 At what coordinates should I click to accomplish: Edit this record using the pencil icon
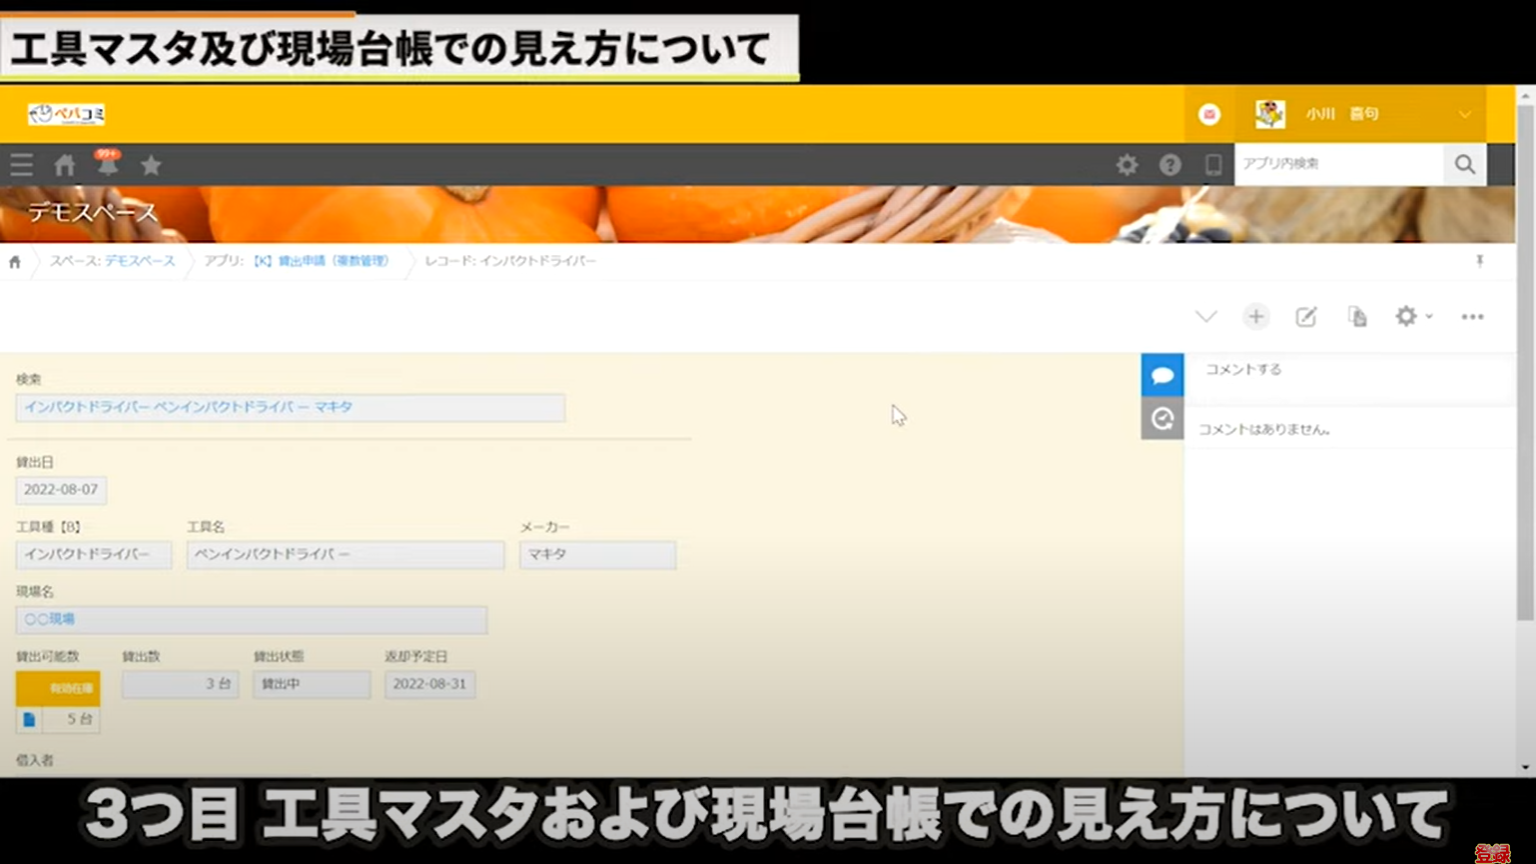(x=1306, y=316)
